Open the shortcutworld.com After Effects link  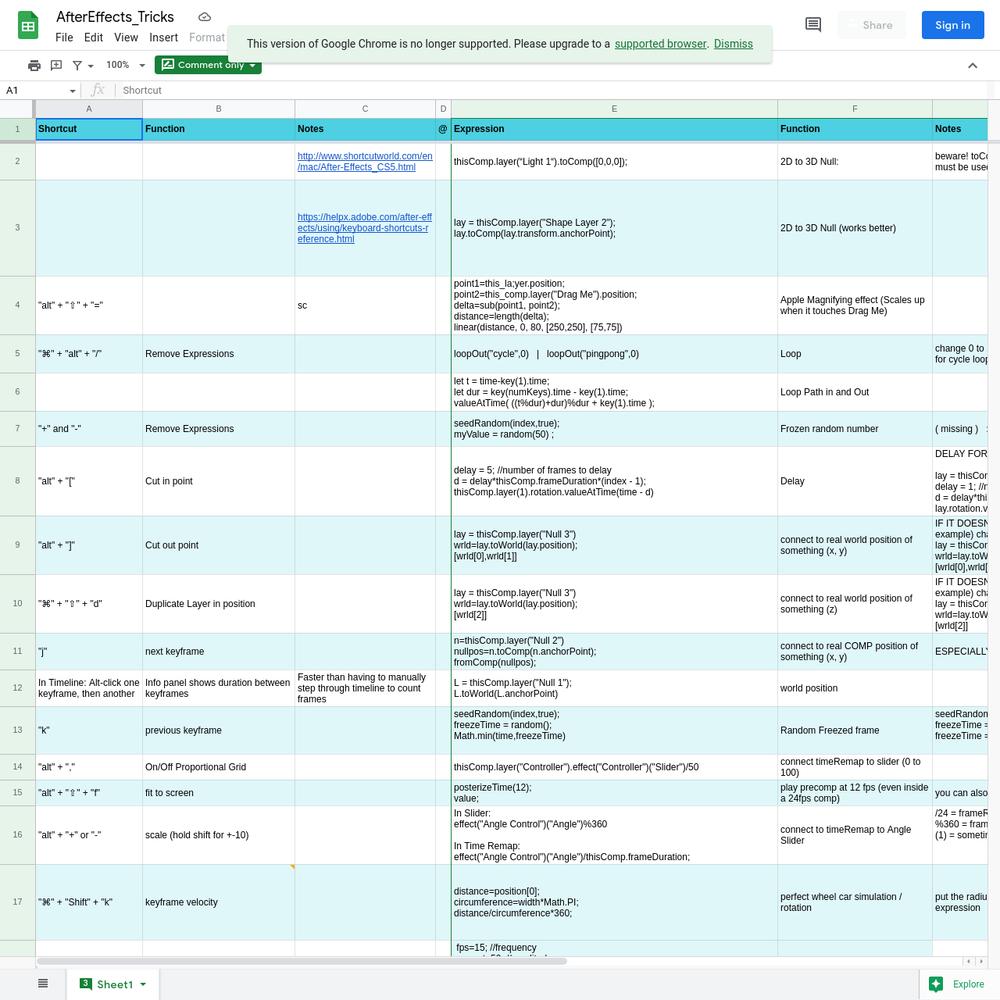365,161
